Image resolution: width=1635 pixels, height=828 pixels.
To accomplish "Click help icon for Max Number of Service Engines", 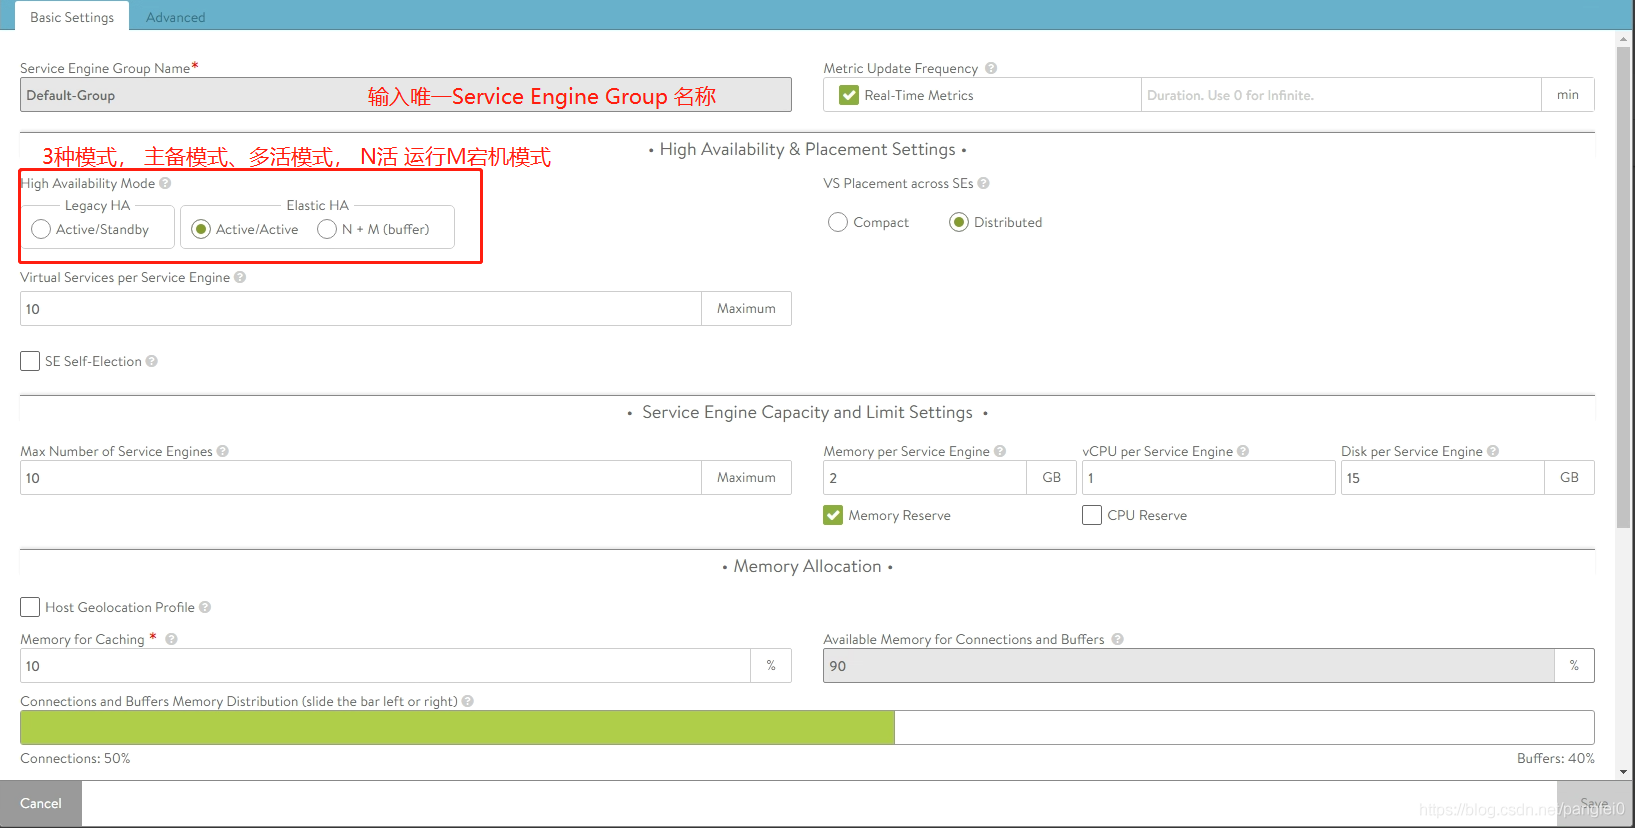I will [223, 451].
